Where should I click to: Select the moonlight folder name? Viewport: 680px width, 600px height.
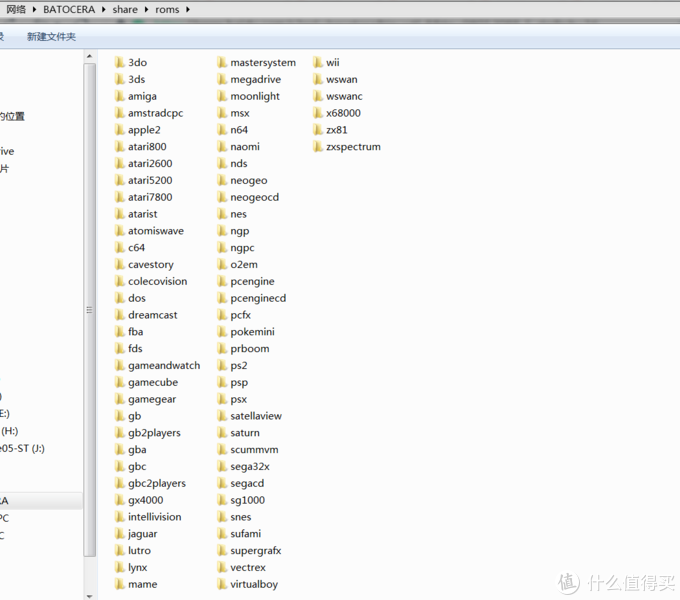[255, 96]
